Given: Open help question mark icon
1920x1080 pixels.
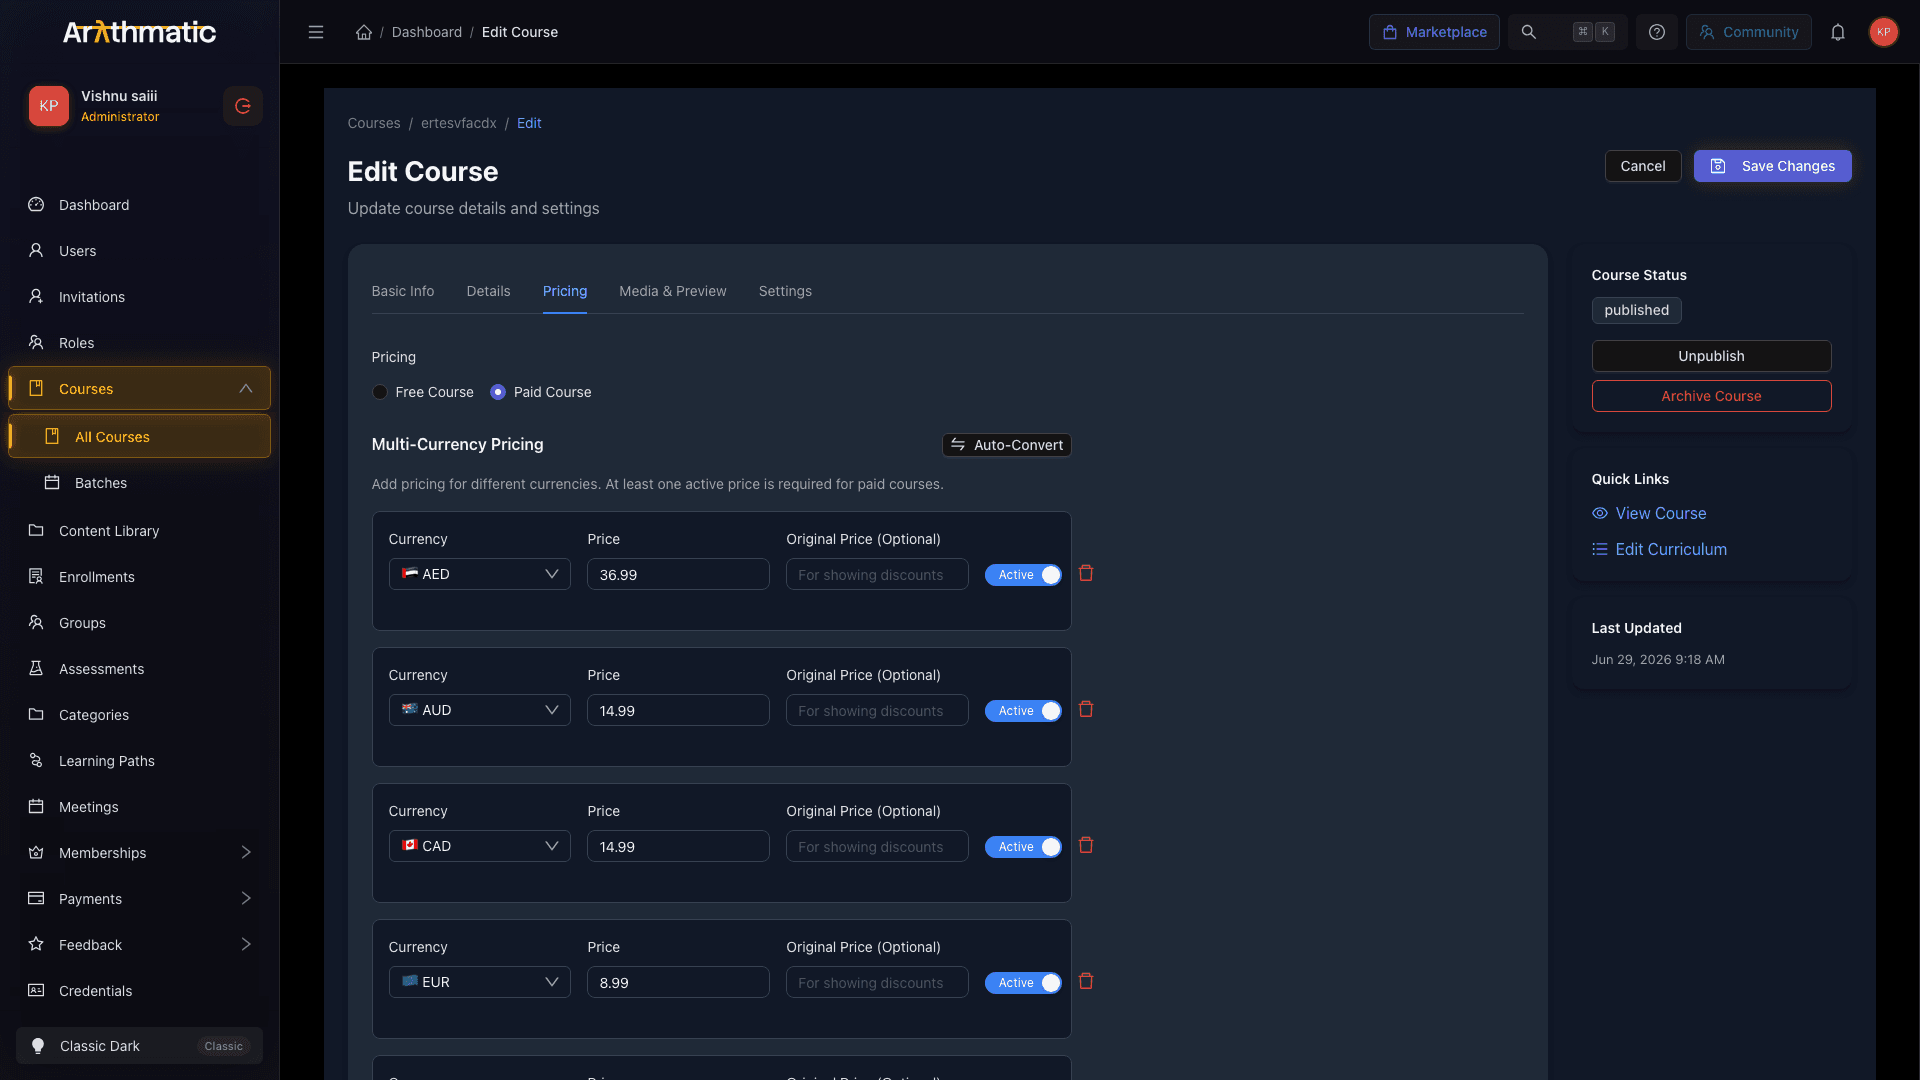Looking at the screenshot, I should point(1657,32).
